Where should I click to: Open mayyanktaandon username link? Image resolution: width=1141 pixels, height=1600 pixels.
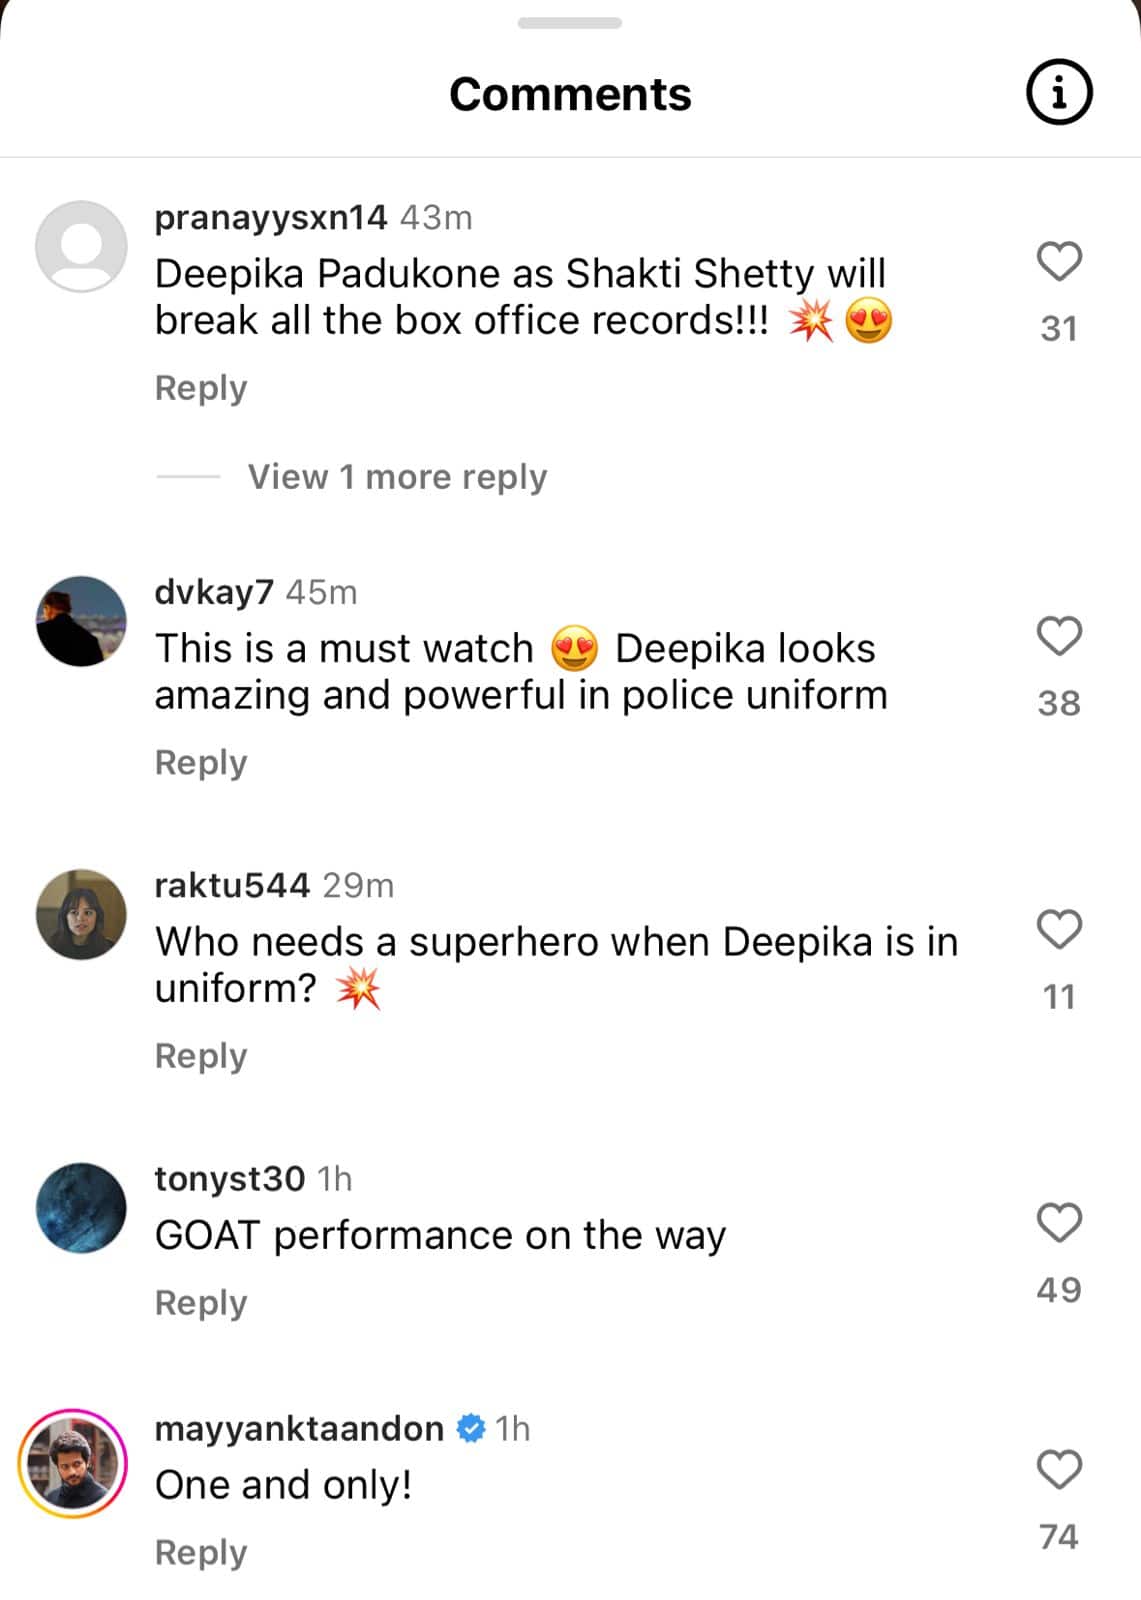click(x=299, y=1429)
